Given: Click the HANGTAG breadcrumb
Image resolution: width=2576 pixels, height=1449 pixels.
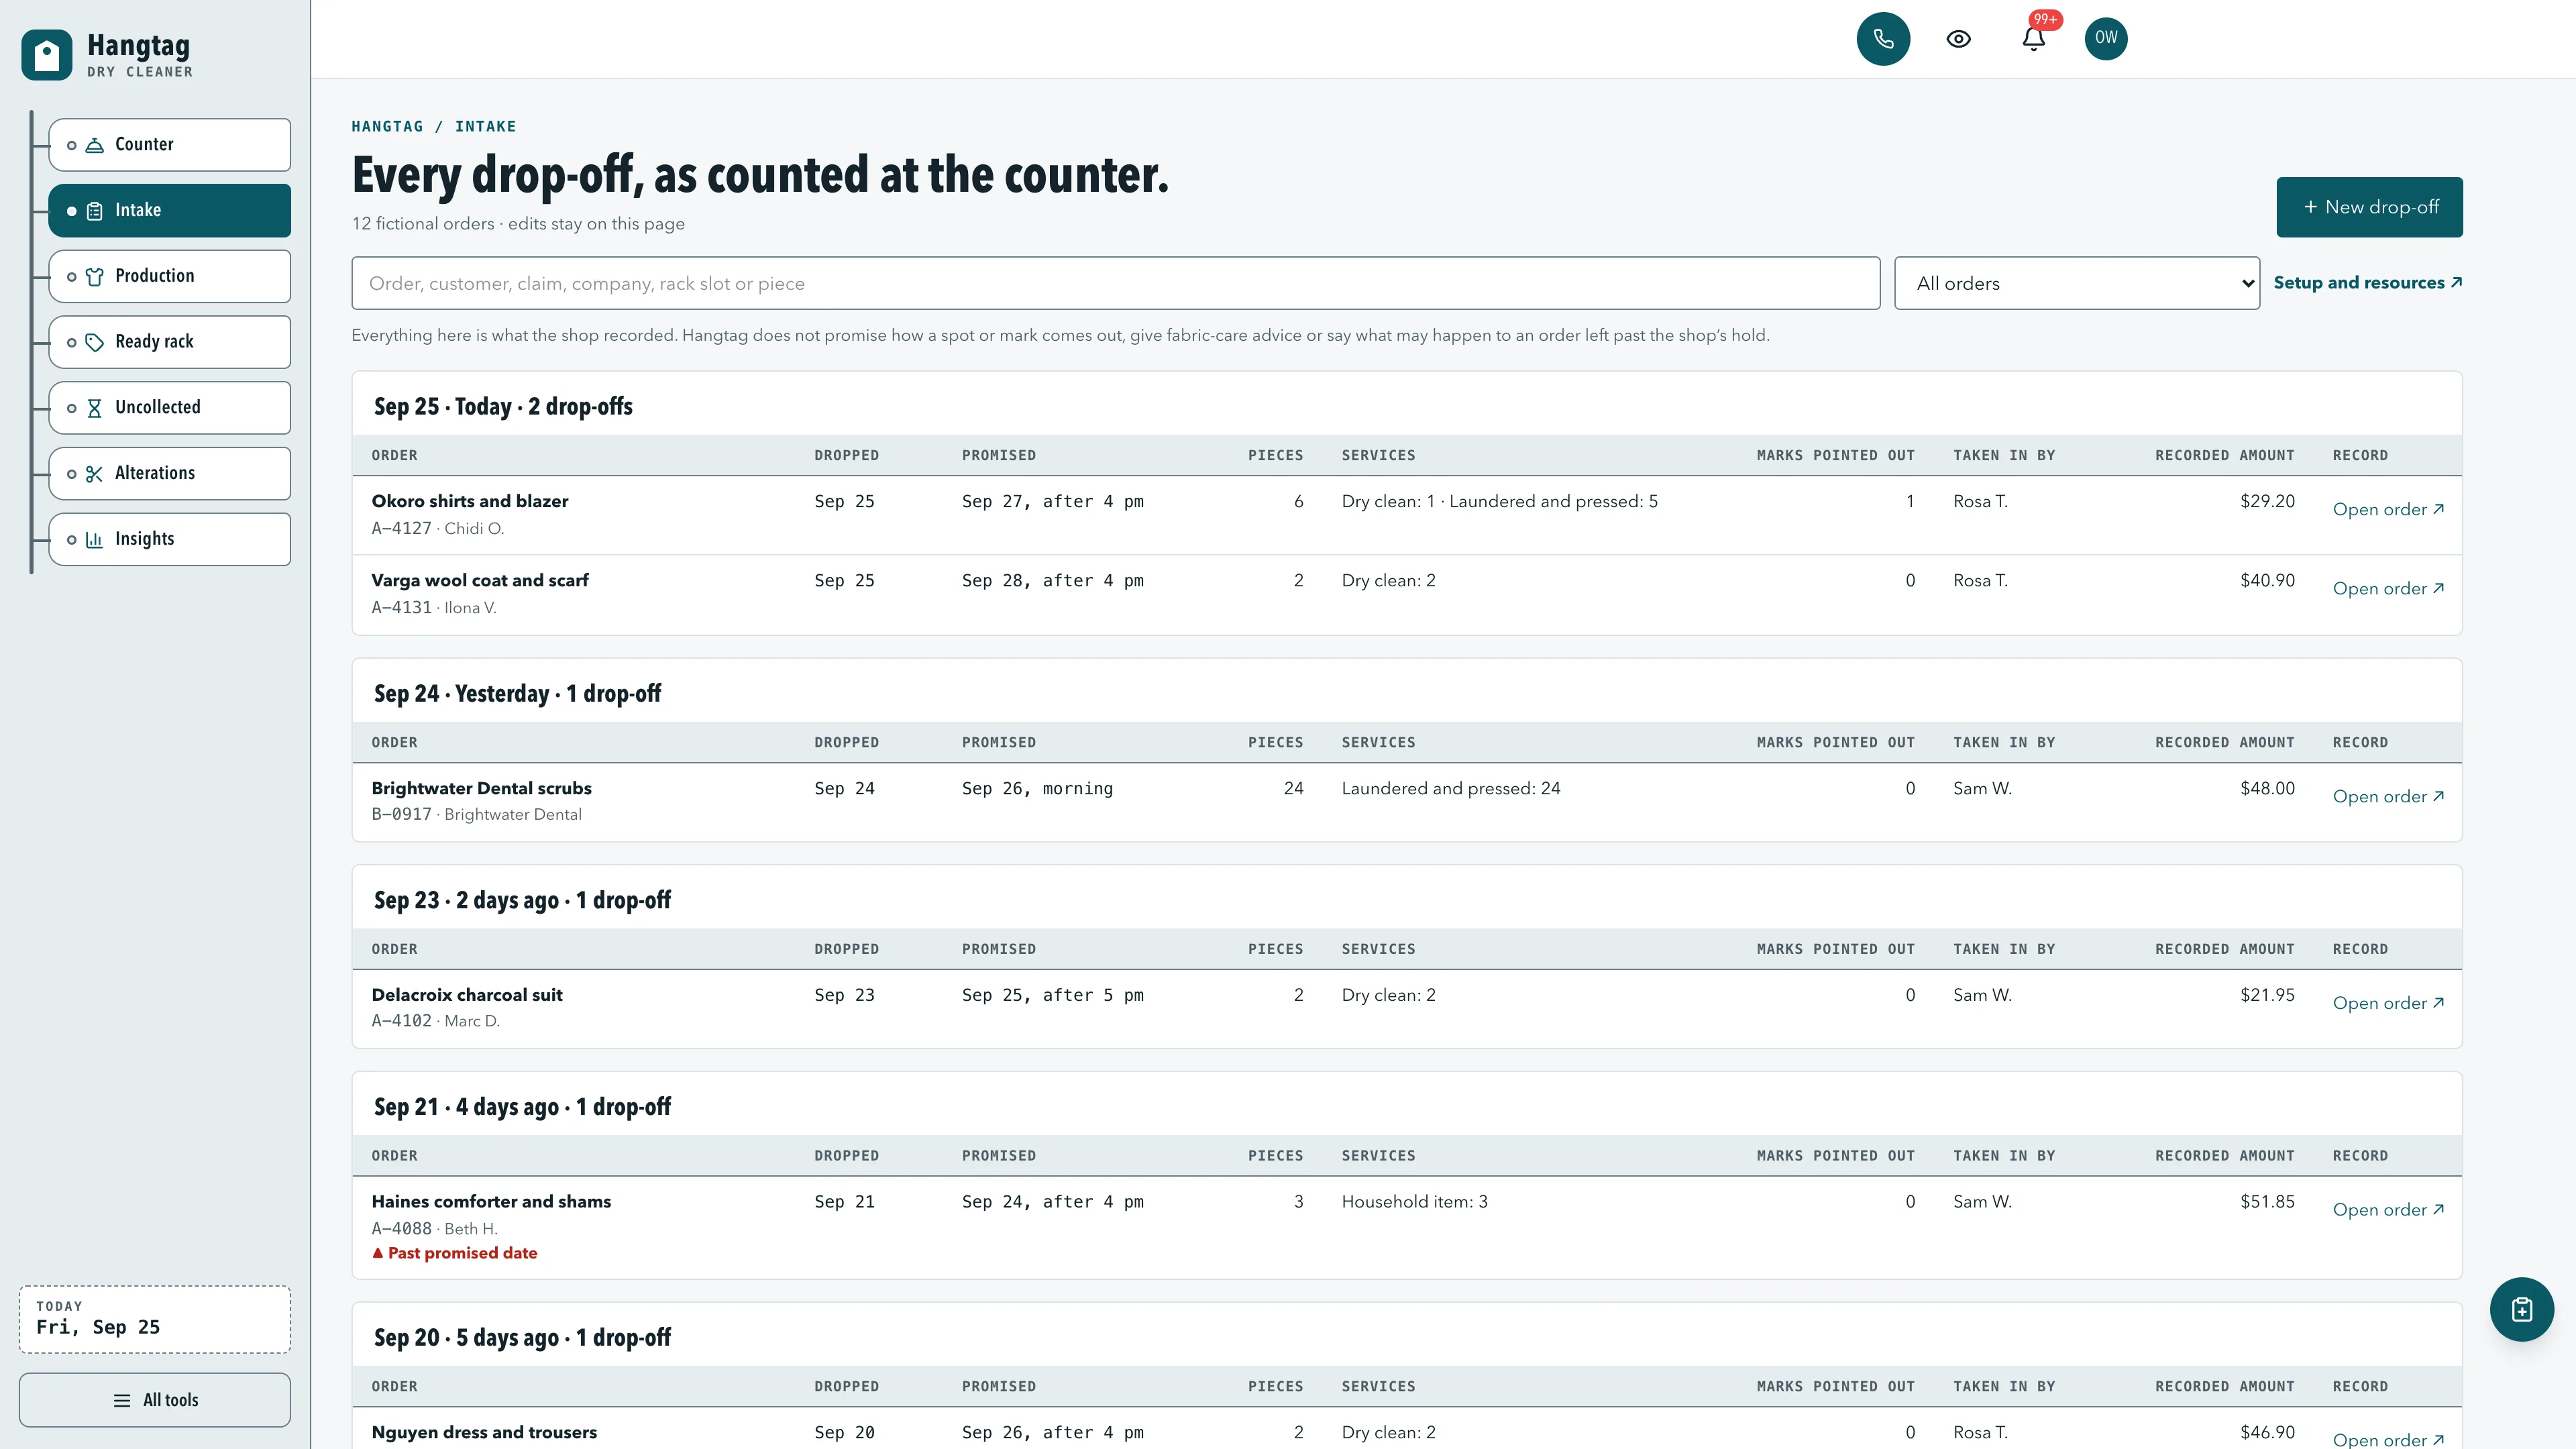Looking at the screenshot, I should 387,126.
